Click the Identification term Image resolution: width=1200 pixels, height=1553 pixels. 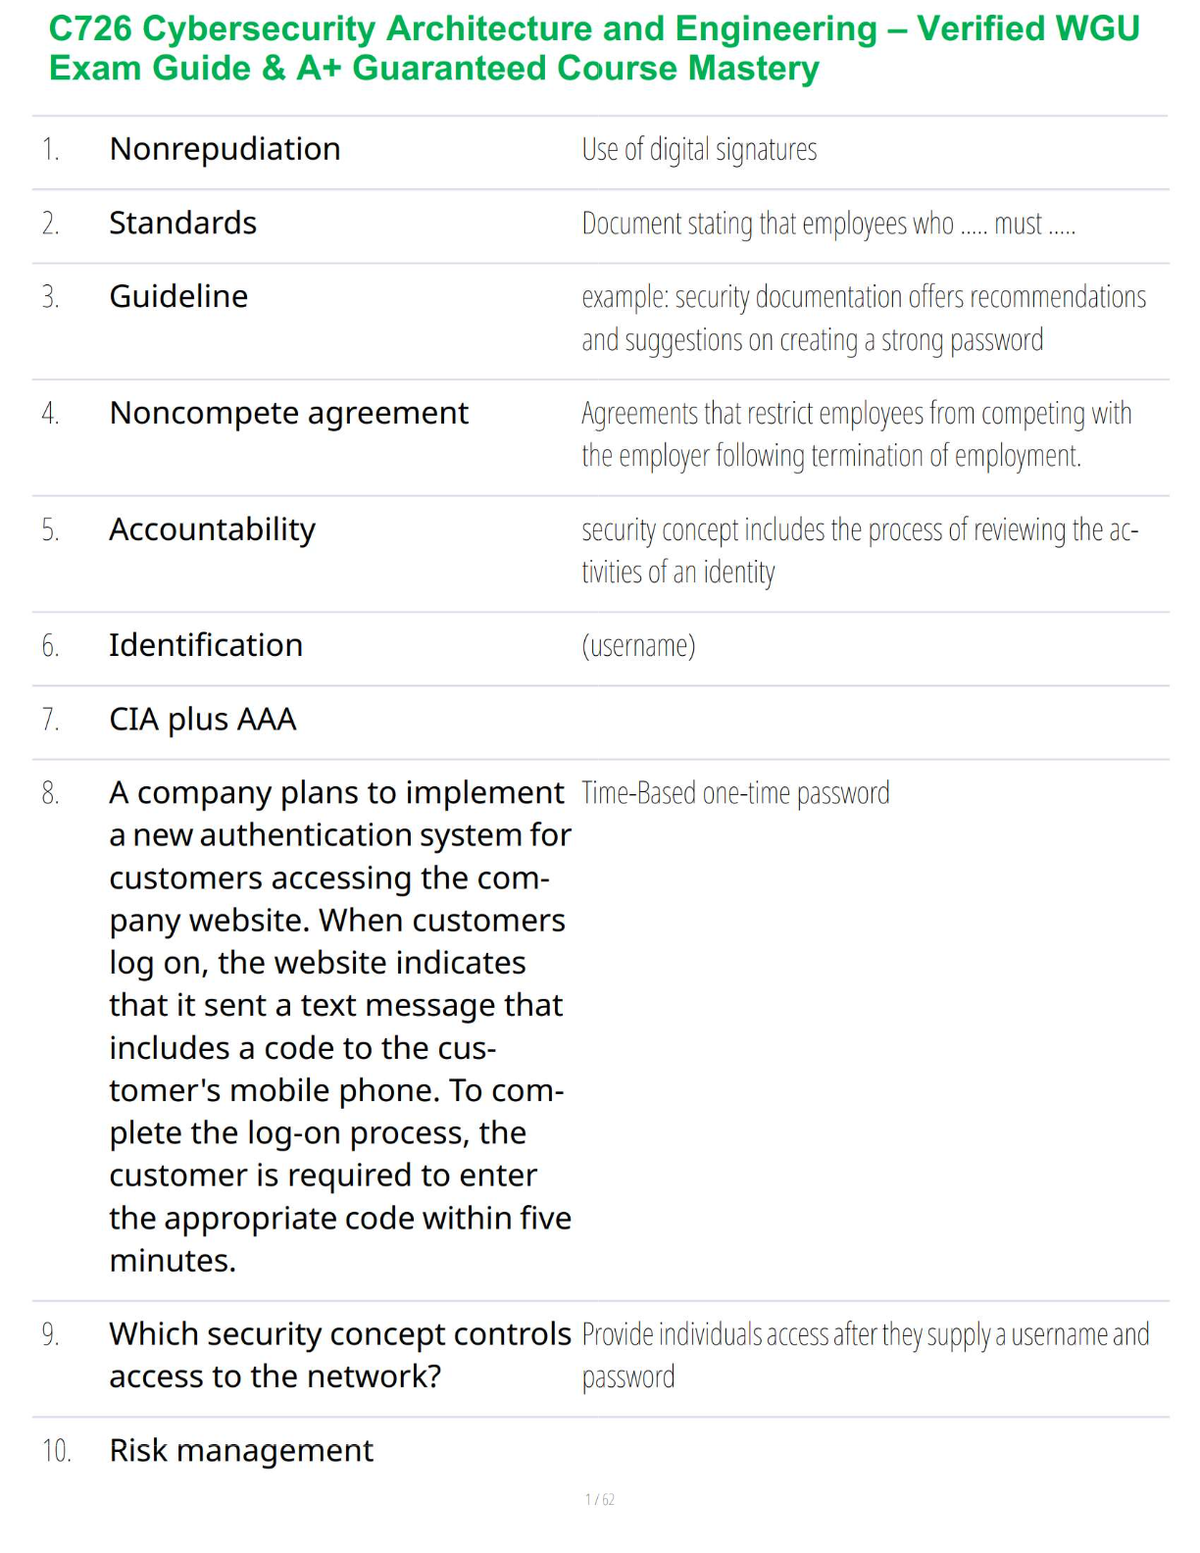click(206, 645)
